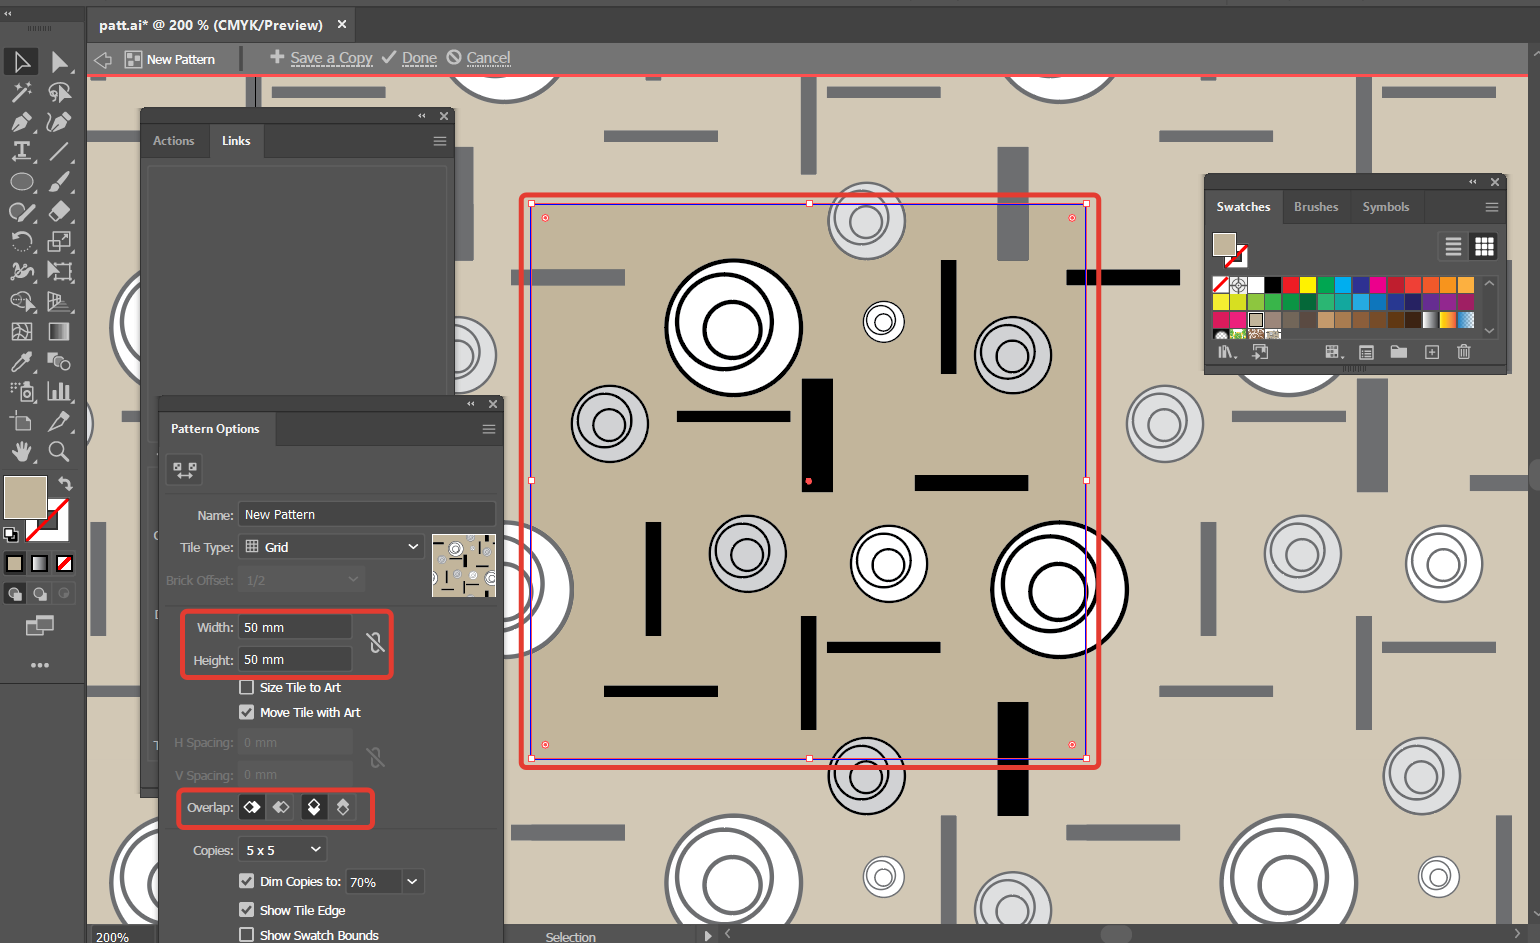
Task: Disable Move Tile with Art
Action: pos(246,712)
